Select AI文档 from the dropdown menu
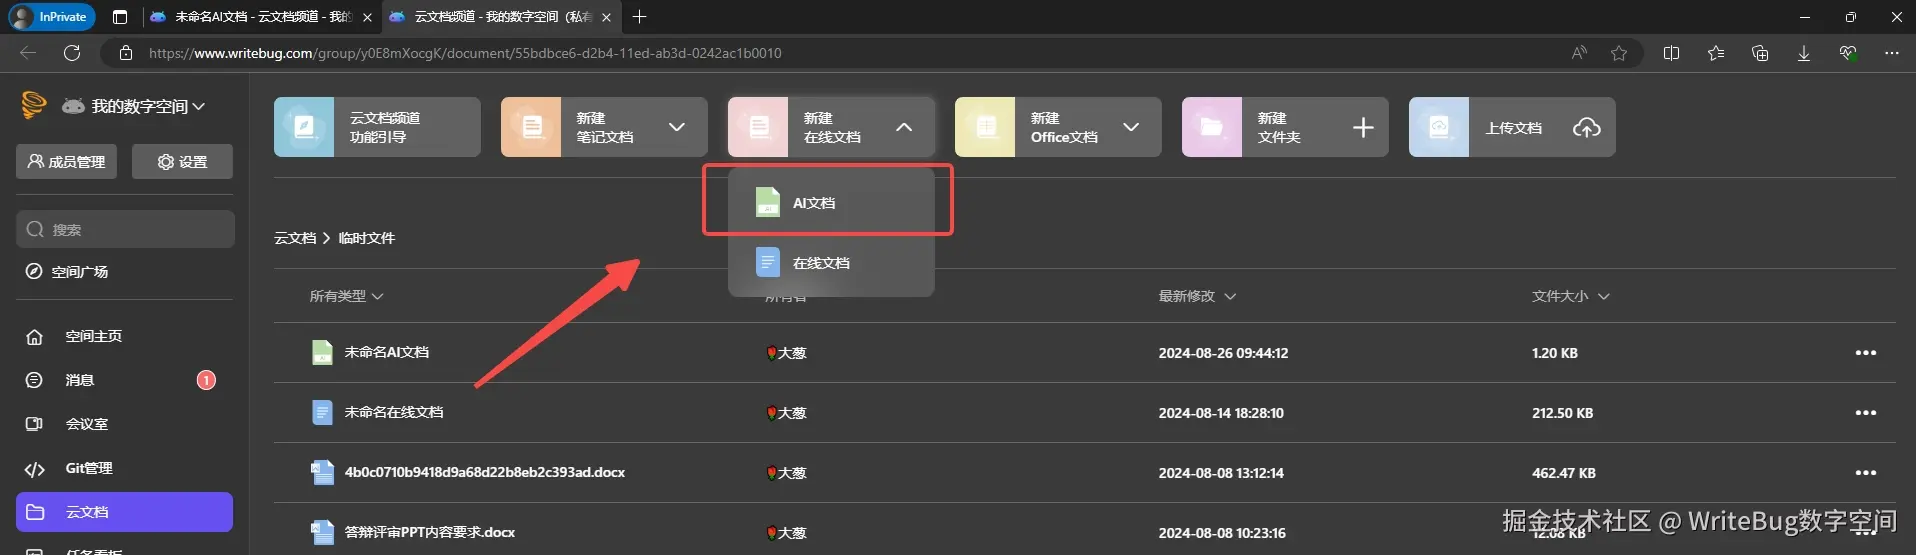 (831, 202)
